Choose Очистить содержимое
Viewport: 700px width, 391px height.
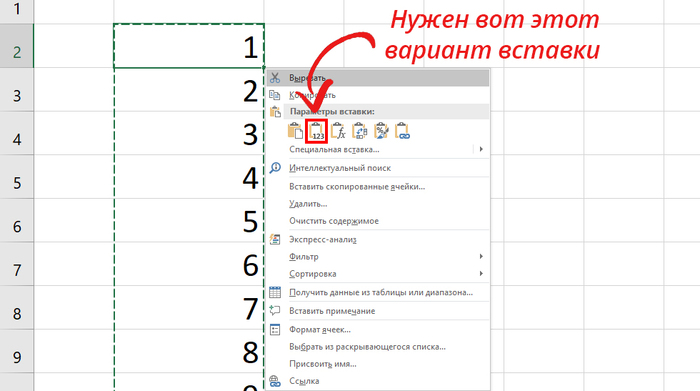pyautogui.click(x=378, y=221)
